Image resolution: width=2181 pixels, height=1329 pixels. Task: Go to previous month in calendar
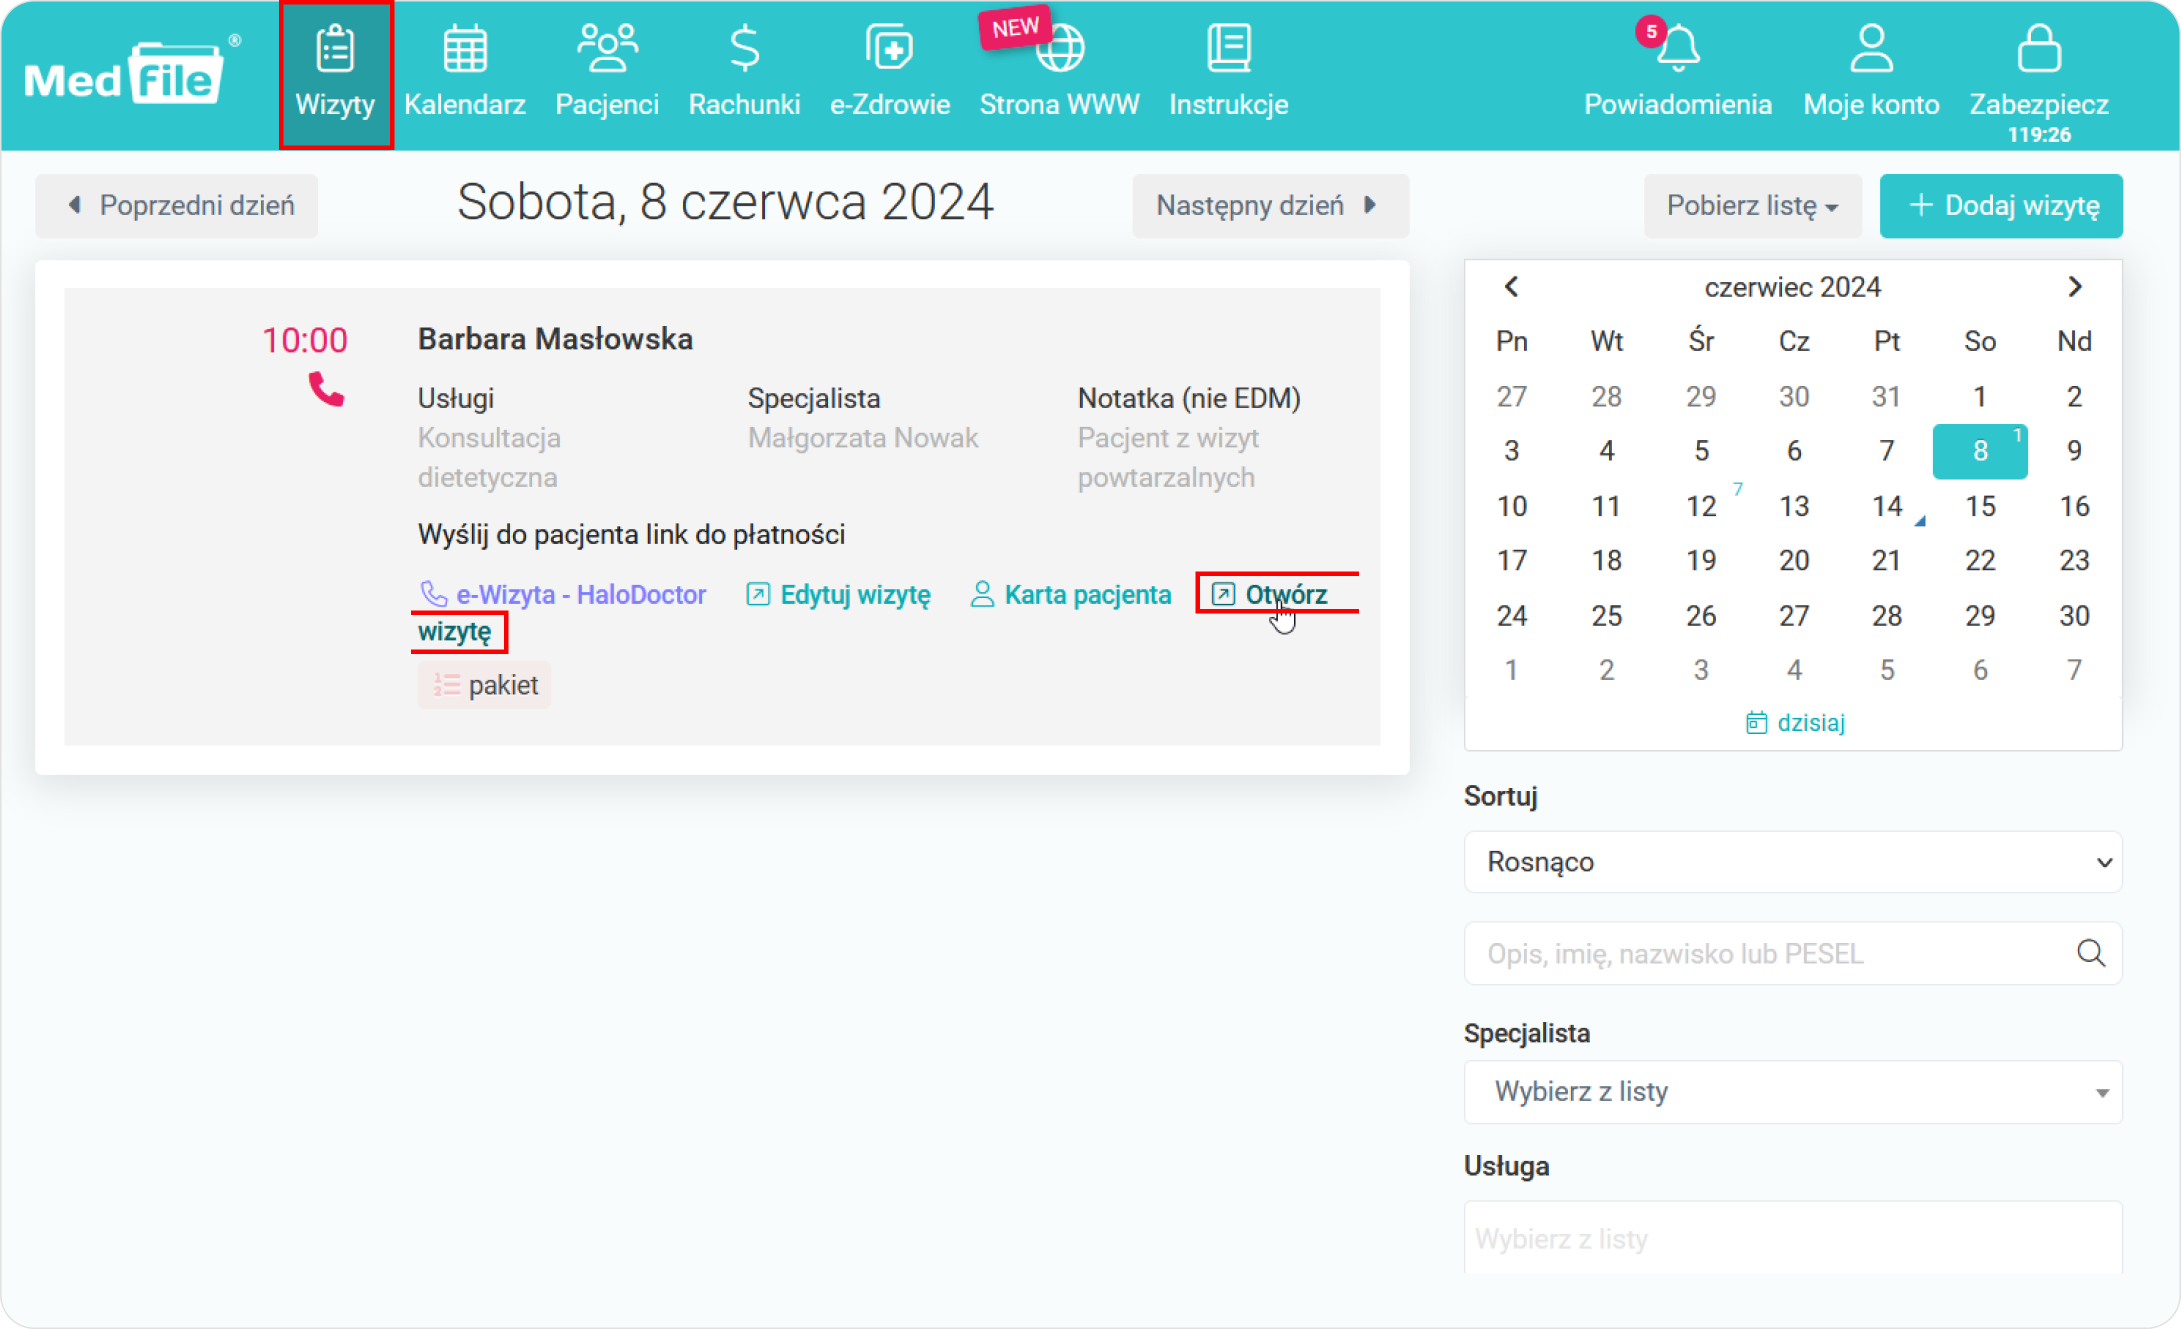1512,287
